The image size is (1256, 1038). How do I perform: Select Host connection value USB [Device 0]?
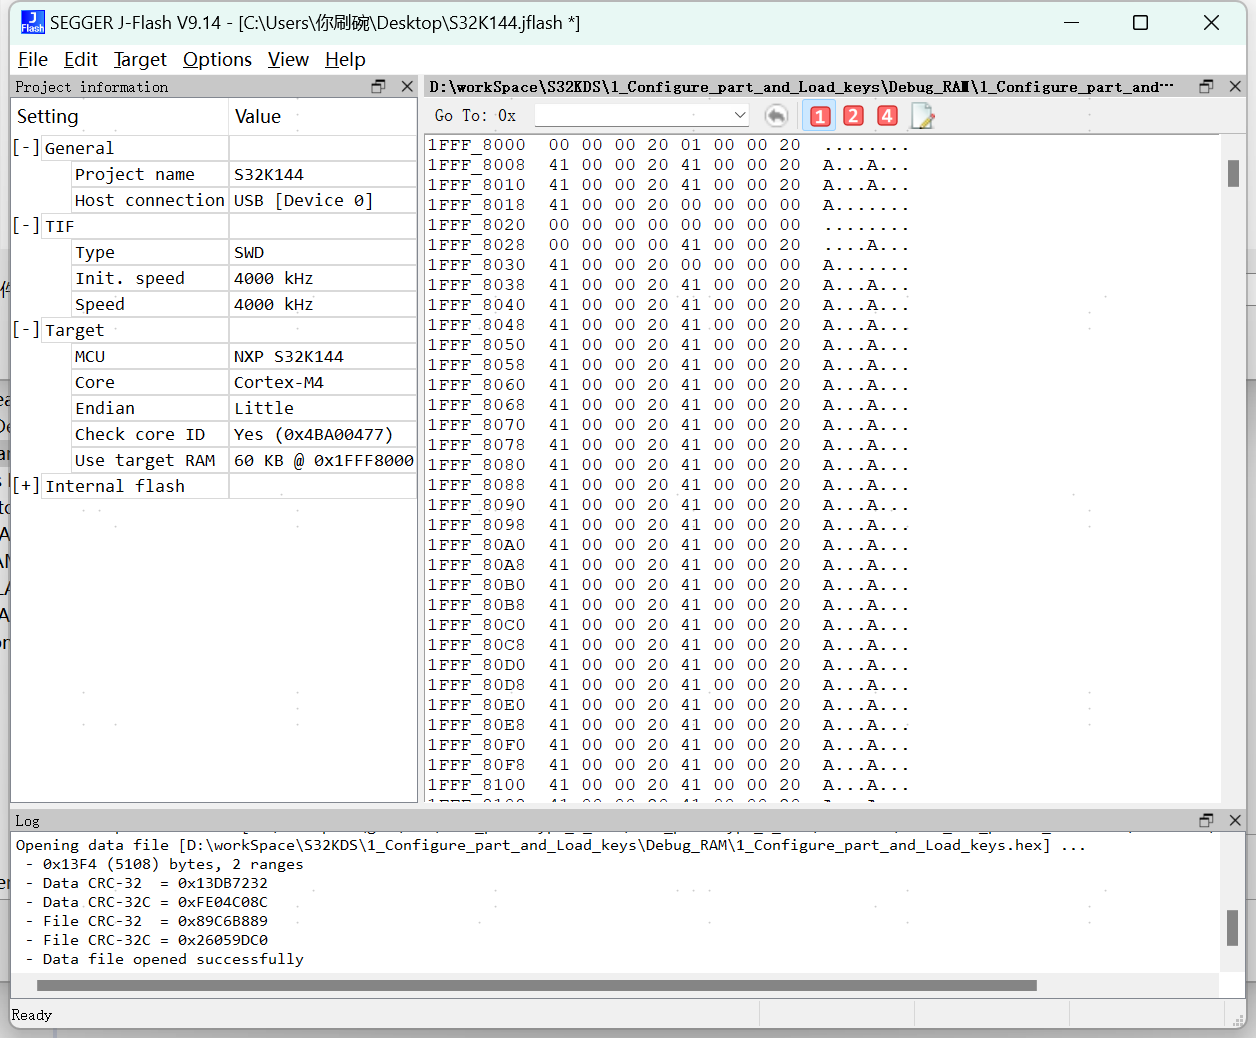click(303, 200)
